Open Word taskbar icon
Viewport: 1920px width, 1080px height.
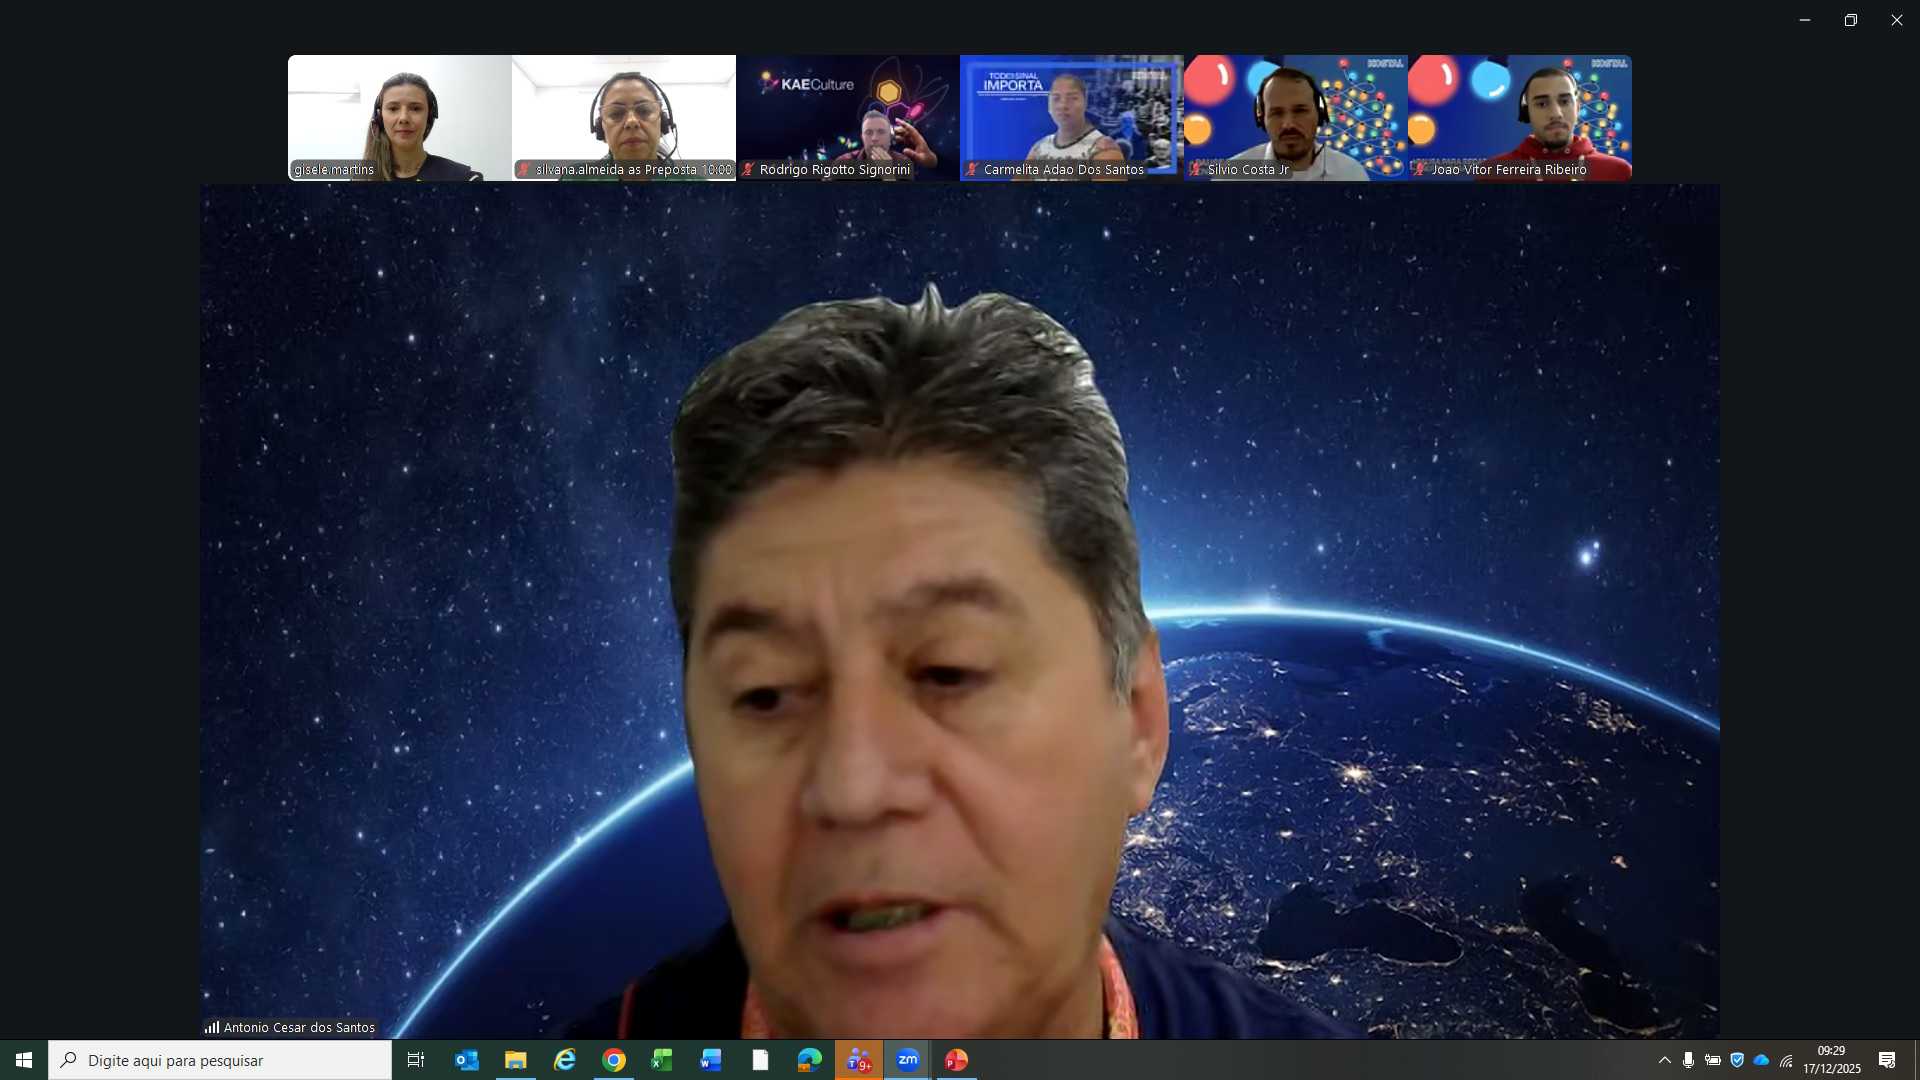pos(711,1060)
